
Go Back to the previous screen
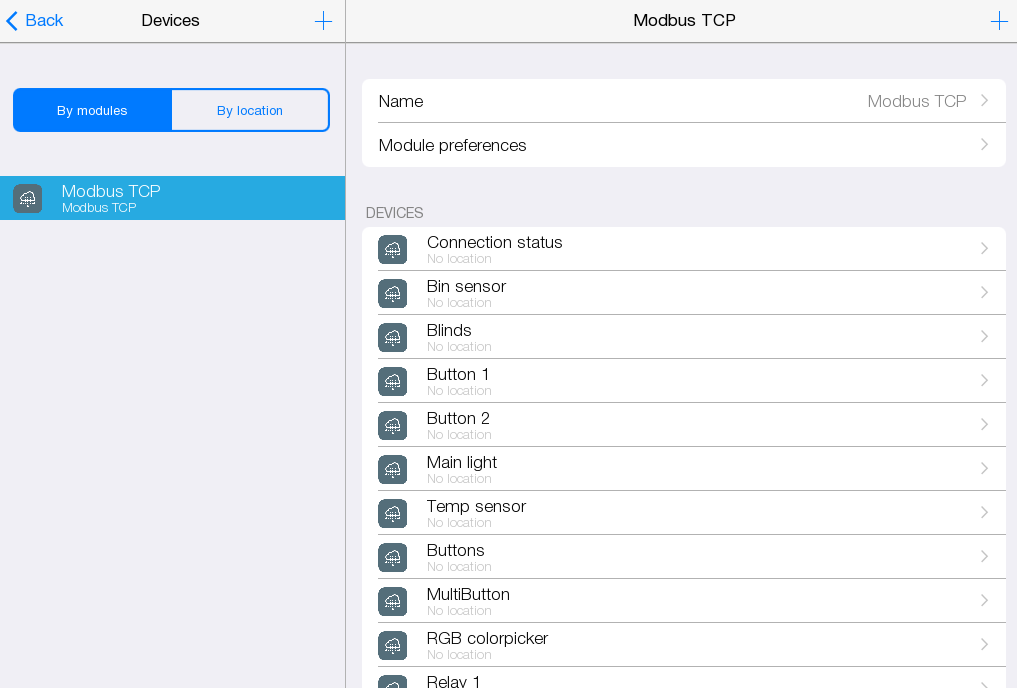[x=33, y=20]
